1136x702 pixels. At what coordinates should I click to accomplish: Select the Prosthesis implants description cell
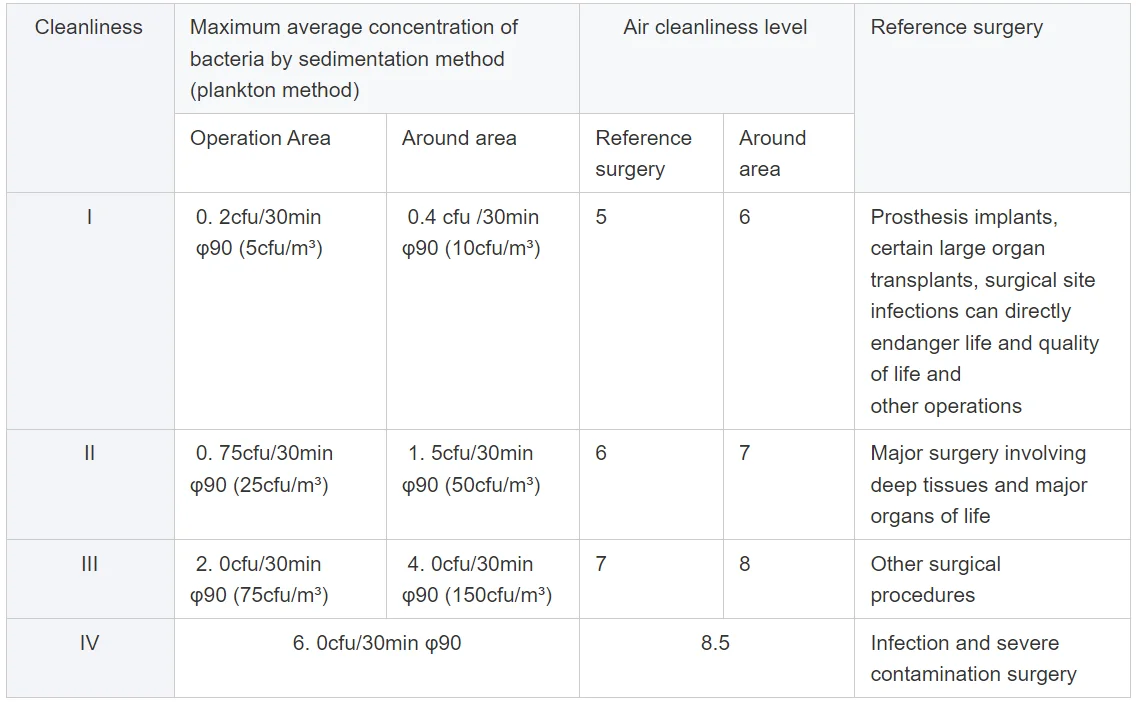click(984, 311)
